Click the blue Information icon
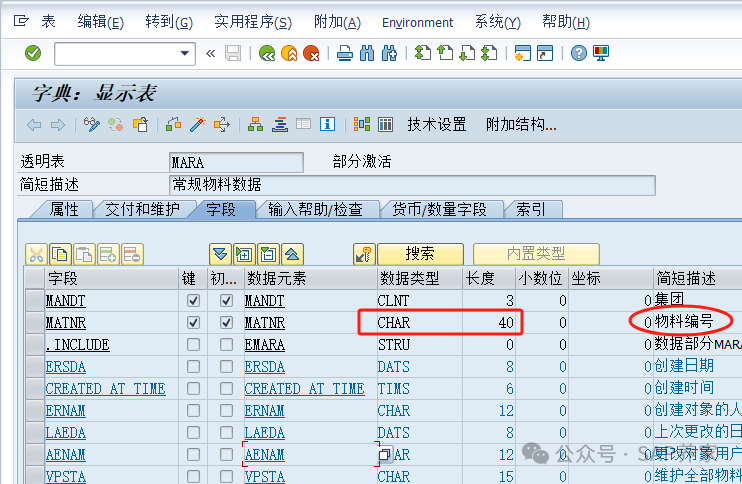 (327, 124)
